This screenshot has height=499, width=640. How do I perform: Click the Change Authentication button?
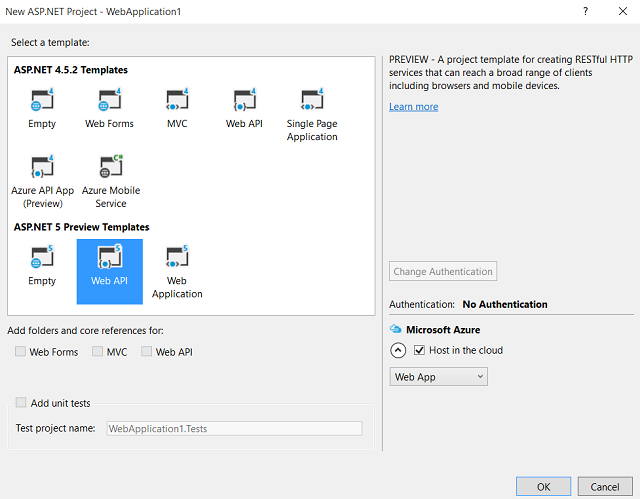point(443,271)
